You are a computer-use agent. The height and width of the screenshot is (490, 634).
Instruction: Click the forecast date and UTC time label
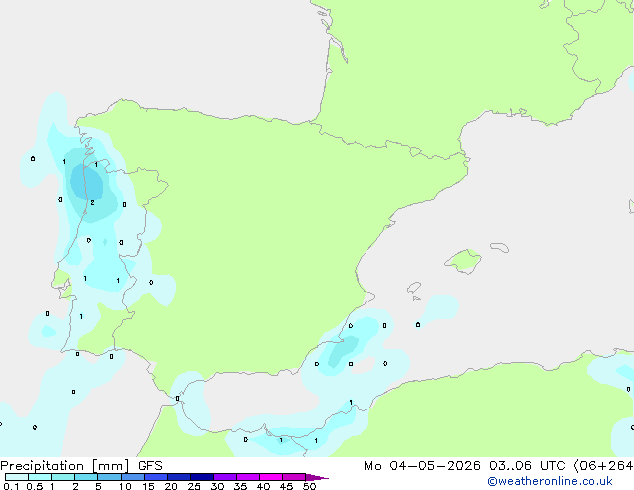tap(499, 466)
